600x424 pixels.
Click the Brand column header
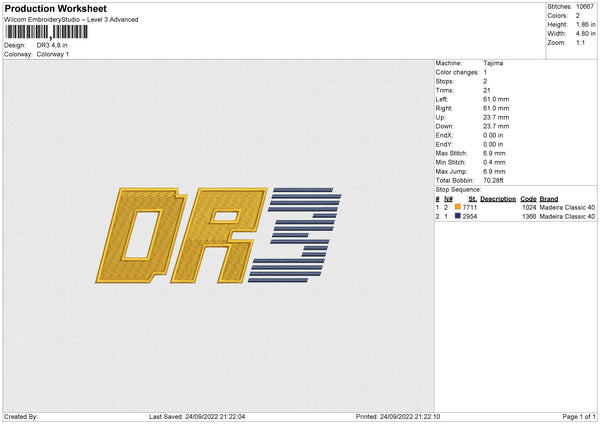point(549,199)
